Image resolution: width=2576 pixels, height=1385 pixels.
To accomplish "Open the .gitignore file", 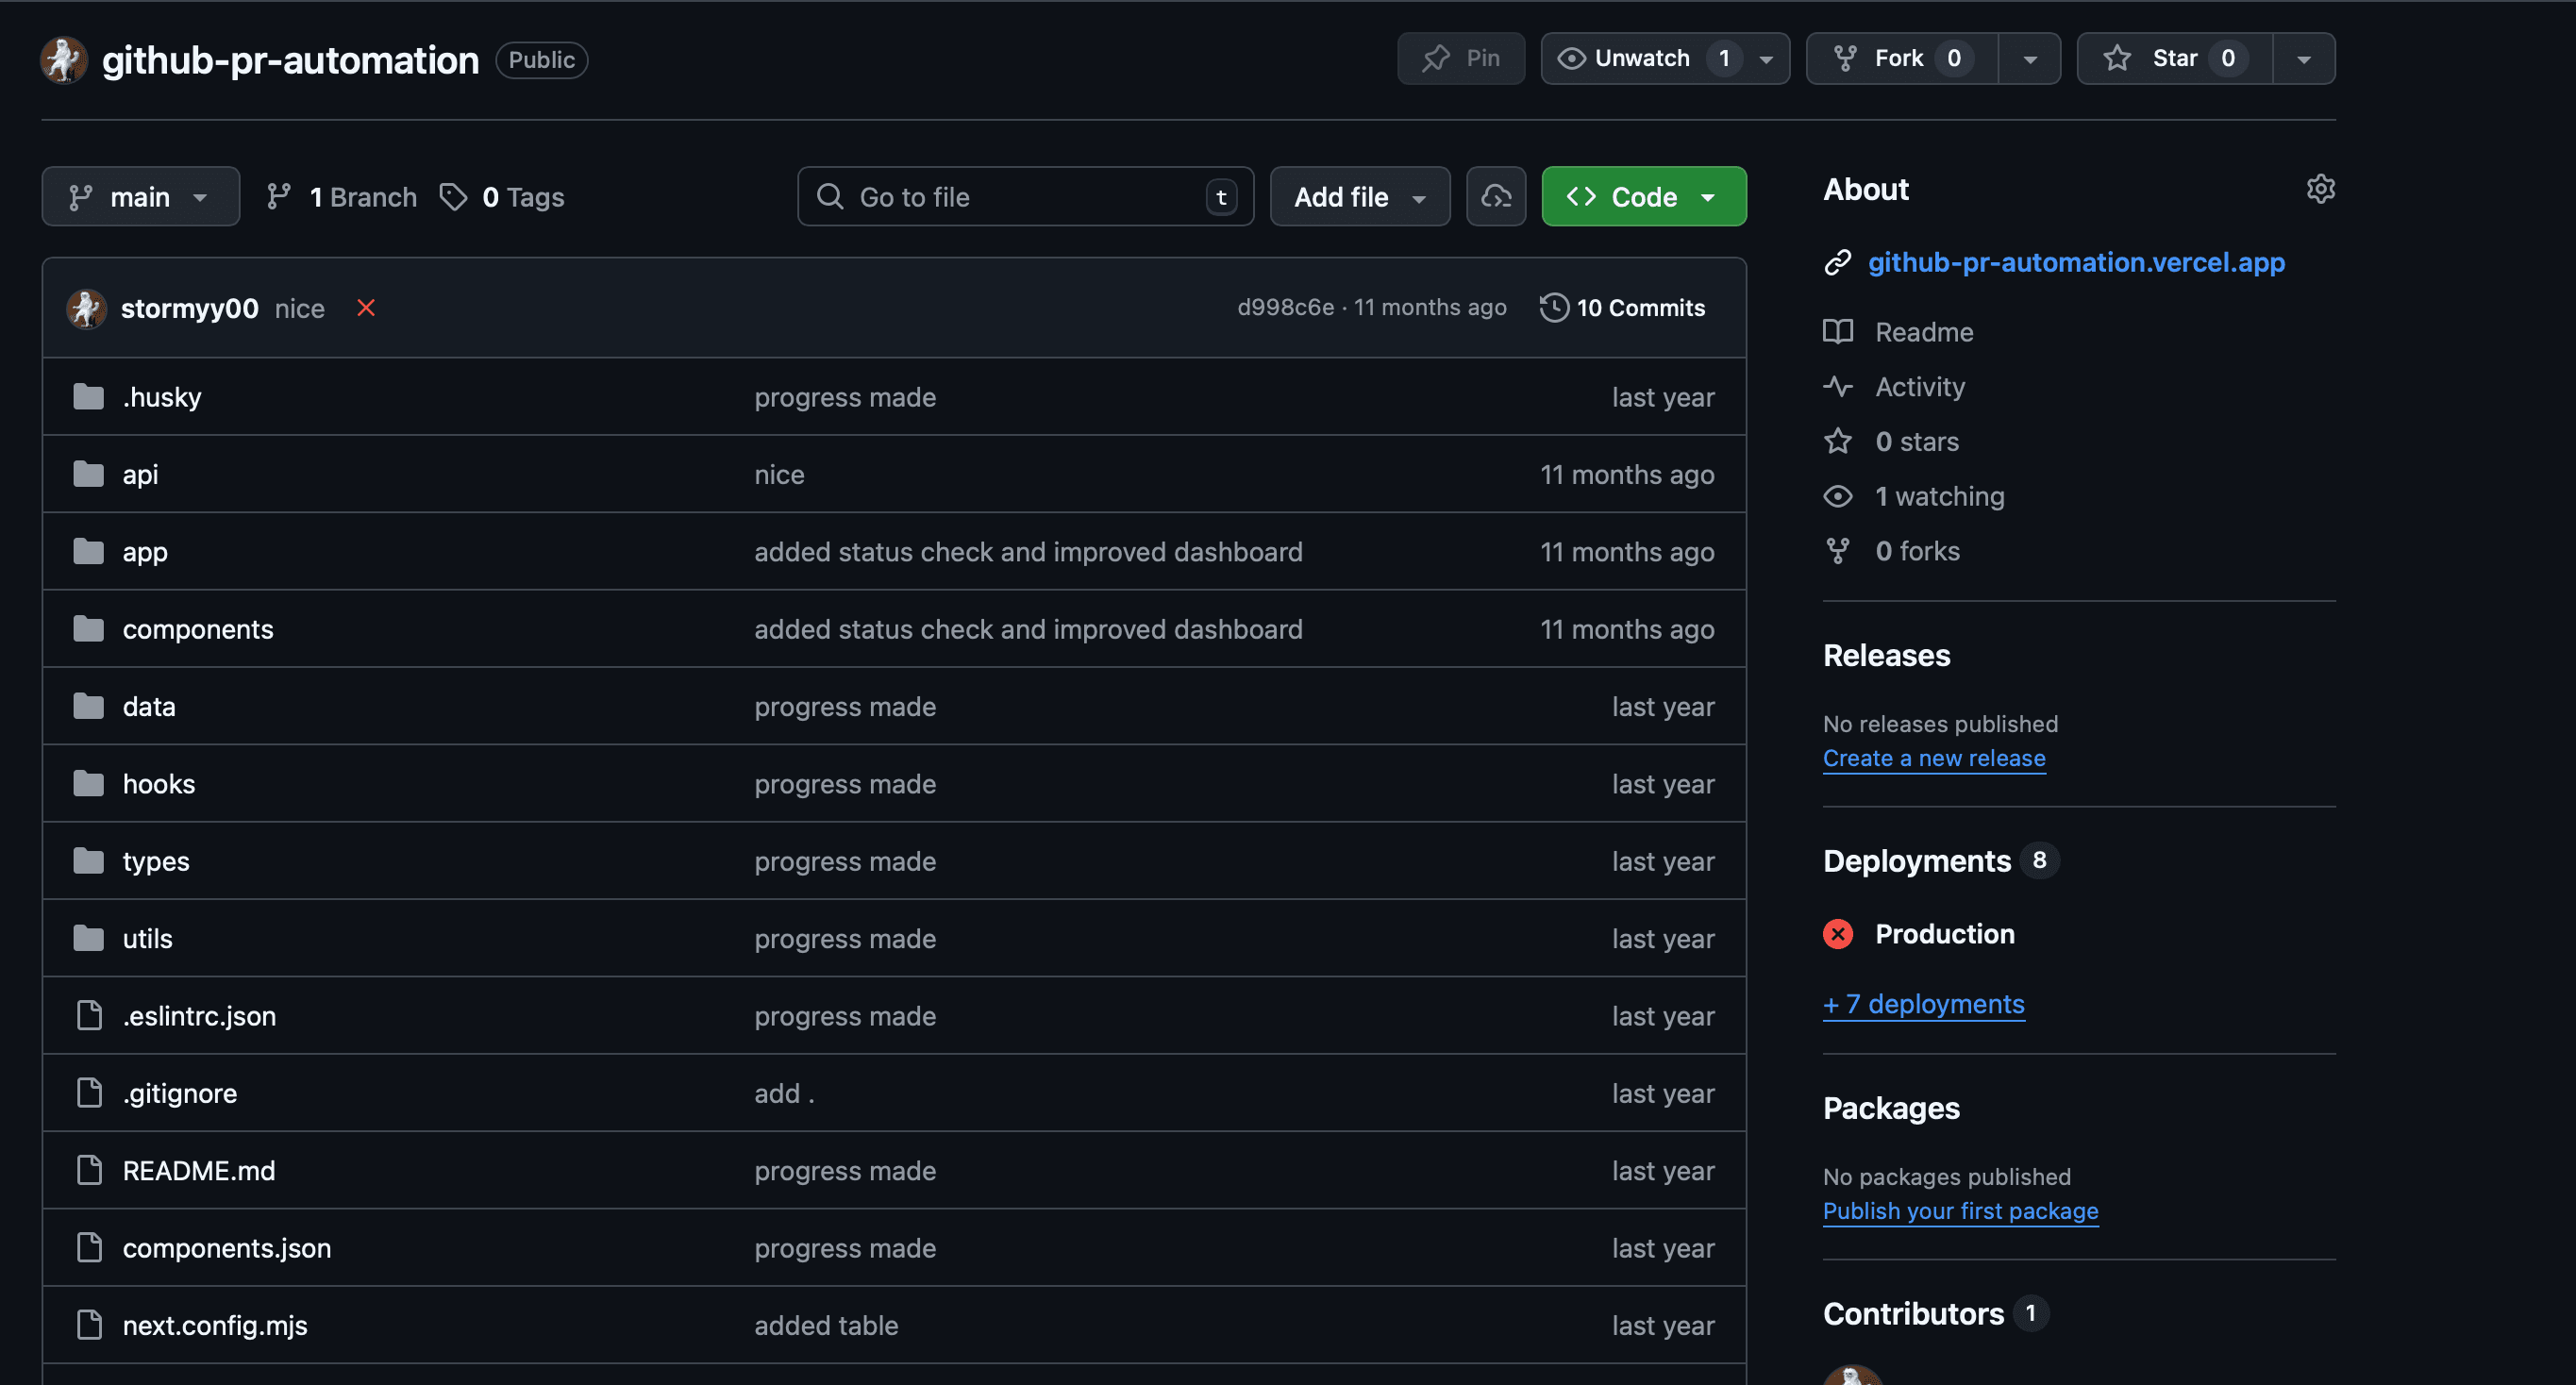I will [x=180, y=1093].
